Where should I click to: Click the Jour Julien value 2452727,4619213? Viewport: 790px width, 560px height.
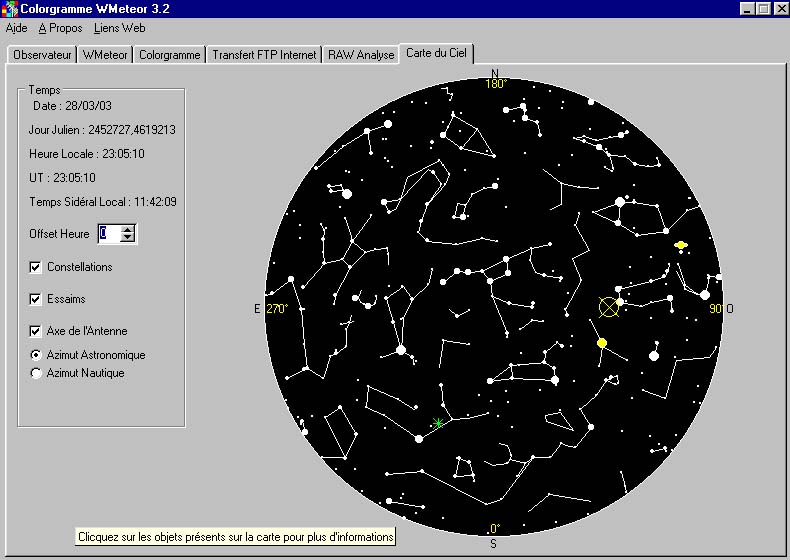tap(132, 130)
